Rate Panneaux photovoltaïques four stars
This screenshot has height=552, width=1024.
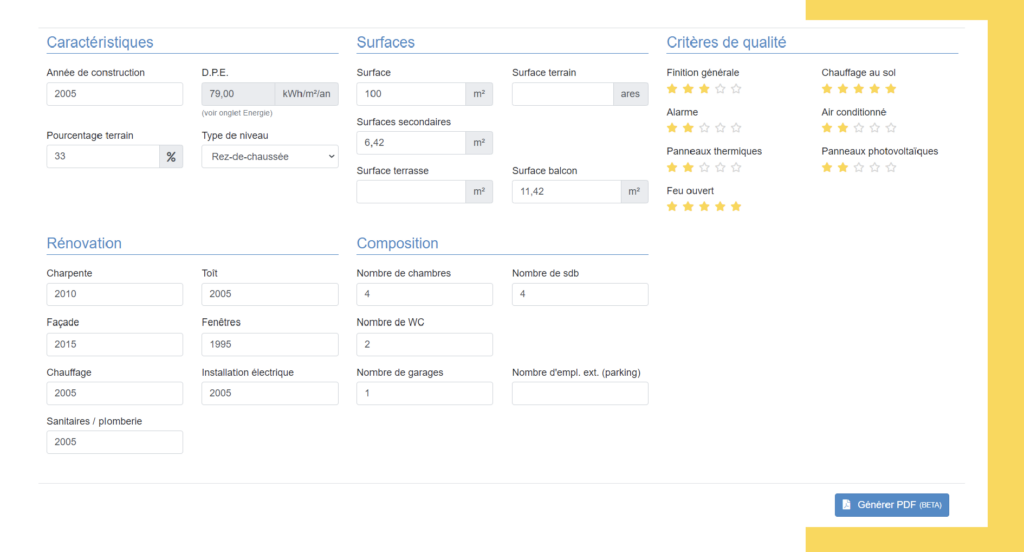point(875,167)
